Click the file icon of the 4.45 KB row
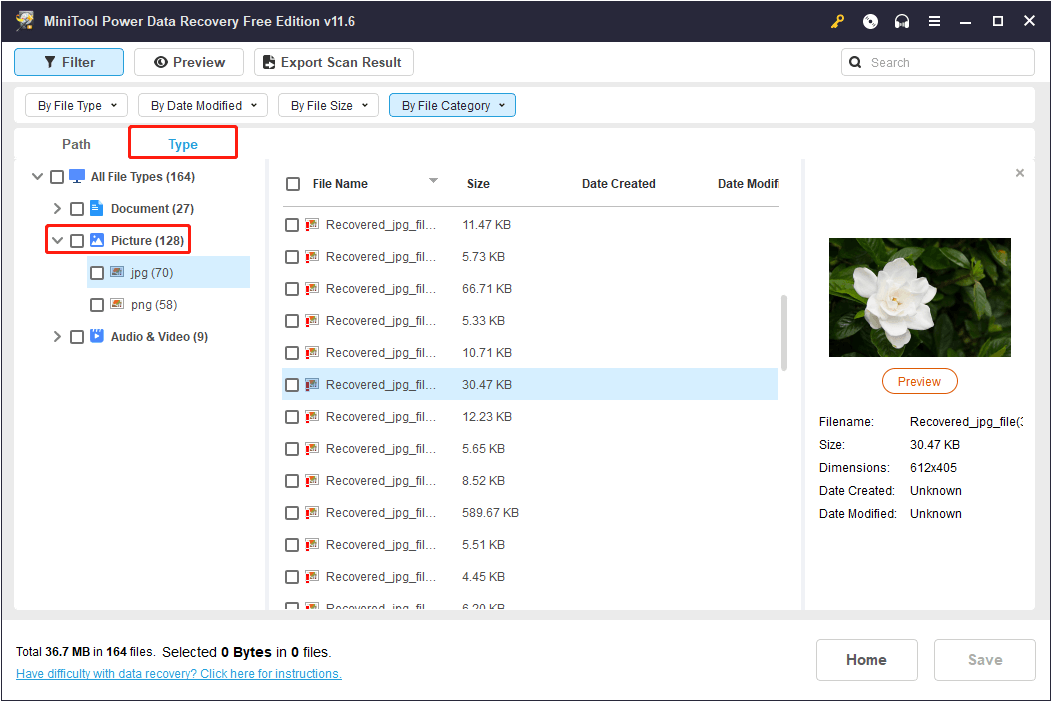This screenshot has height=703, width=1054. pyautogui.click(x=312, y=577)
